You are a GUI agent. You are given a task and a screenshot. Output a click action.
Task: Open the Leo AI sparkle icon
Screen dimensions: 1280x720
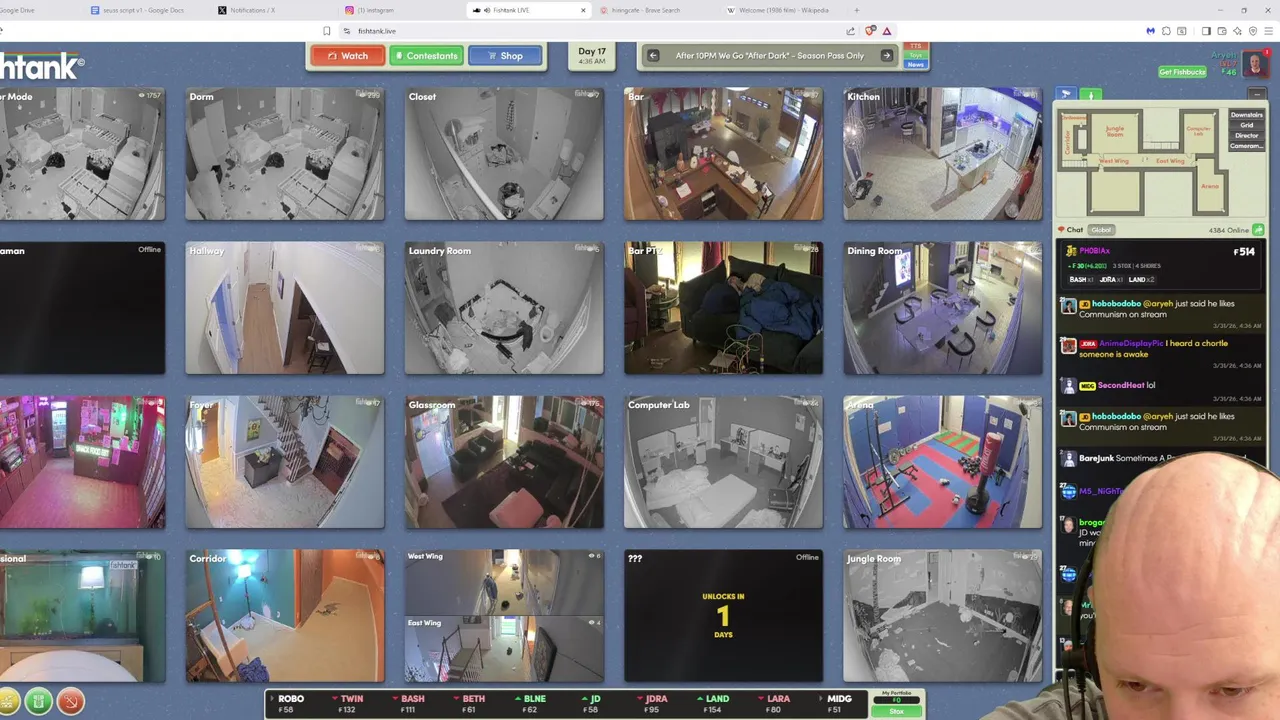(x=1237, y=31)
